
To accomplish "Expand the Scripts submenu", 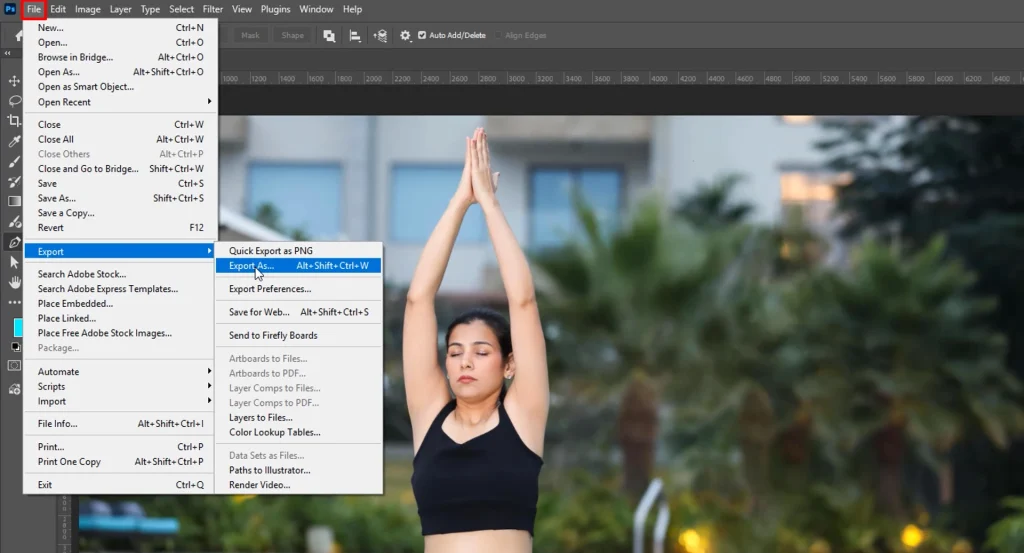I will [121, 387].
